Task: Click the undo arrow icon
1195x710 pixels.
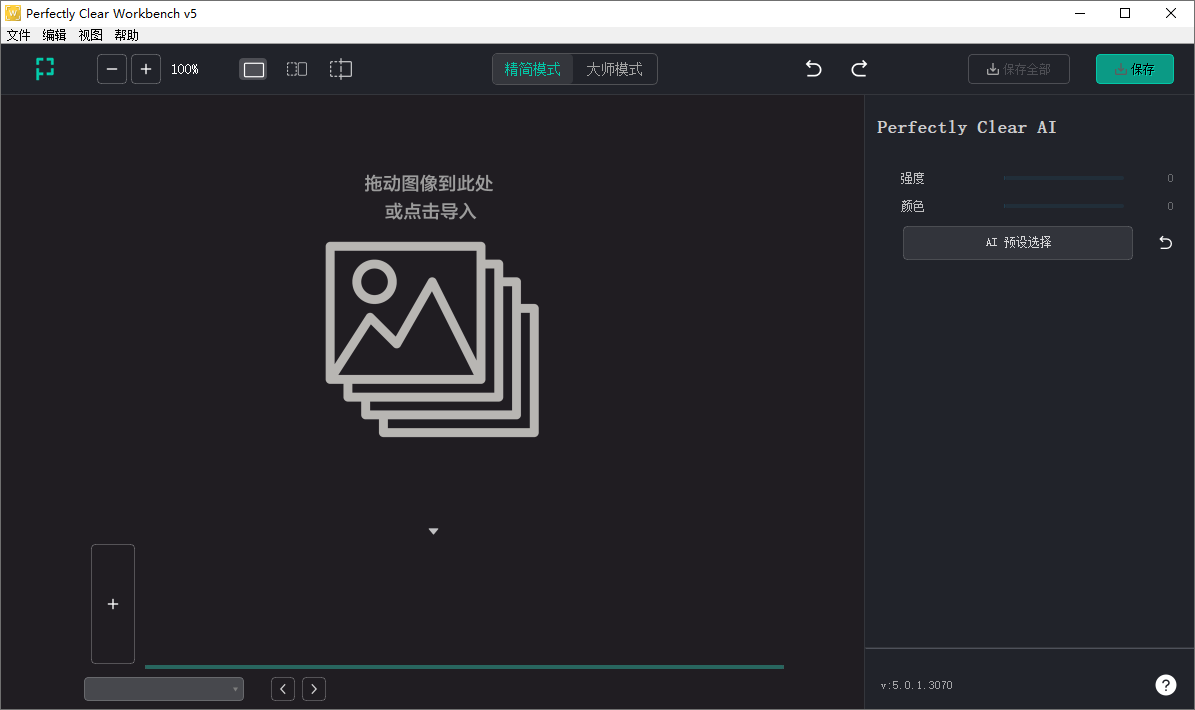Action: (x=813, y=68)
